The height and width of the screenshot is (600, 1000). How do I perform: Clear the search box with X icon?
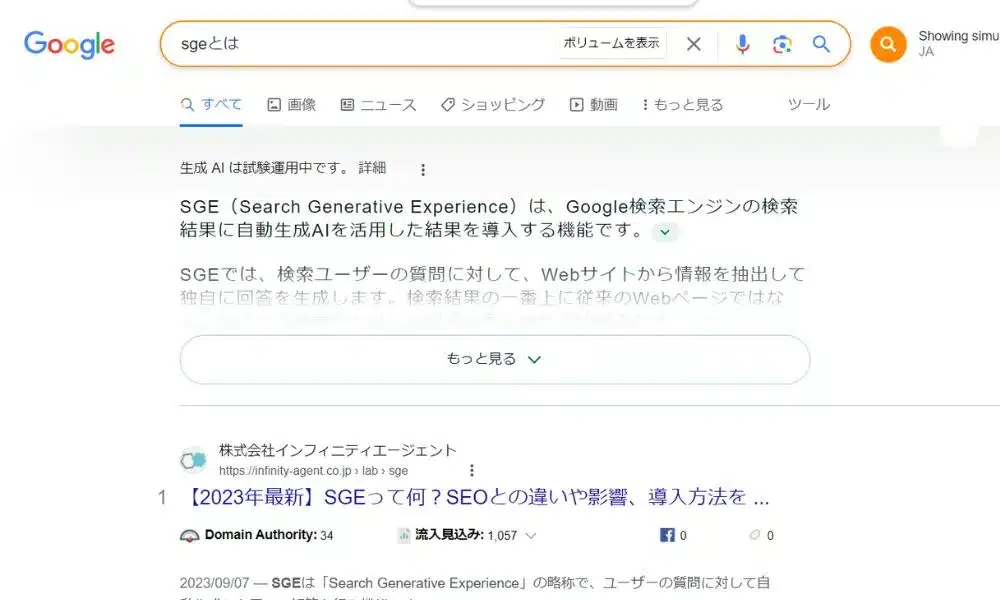click(x=693, y=44)
